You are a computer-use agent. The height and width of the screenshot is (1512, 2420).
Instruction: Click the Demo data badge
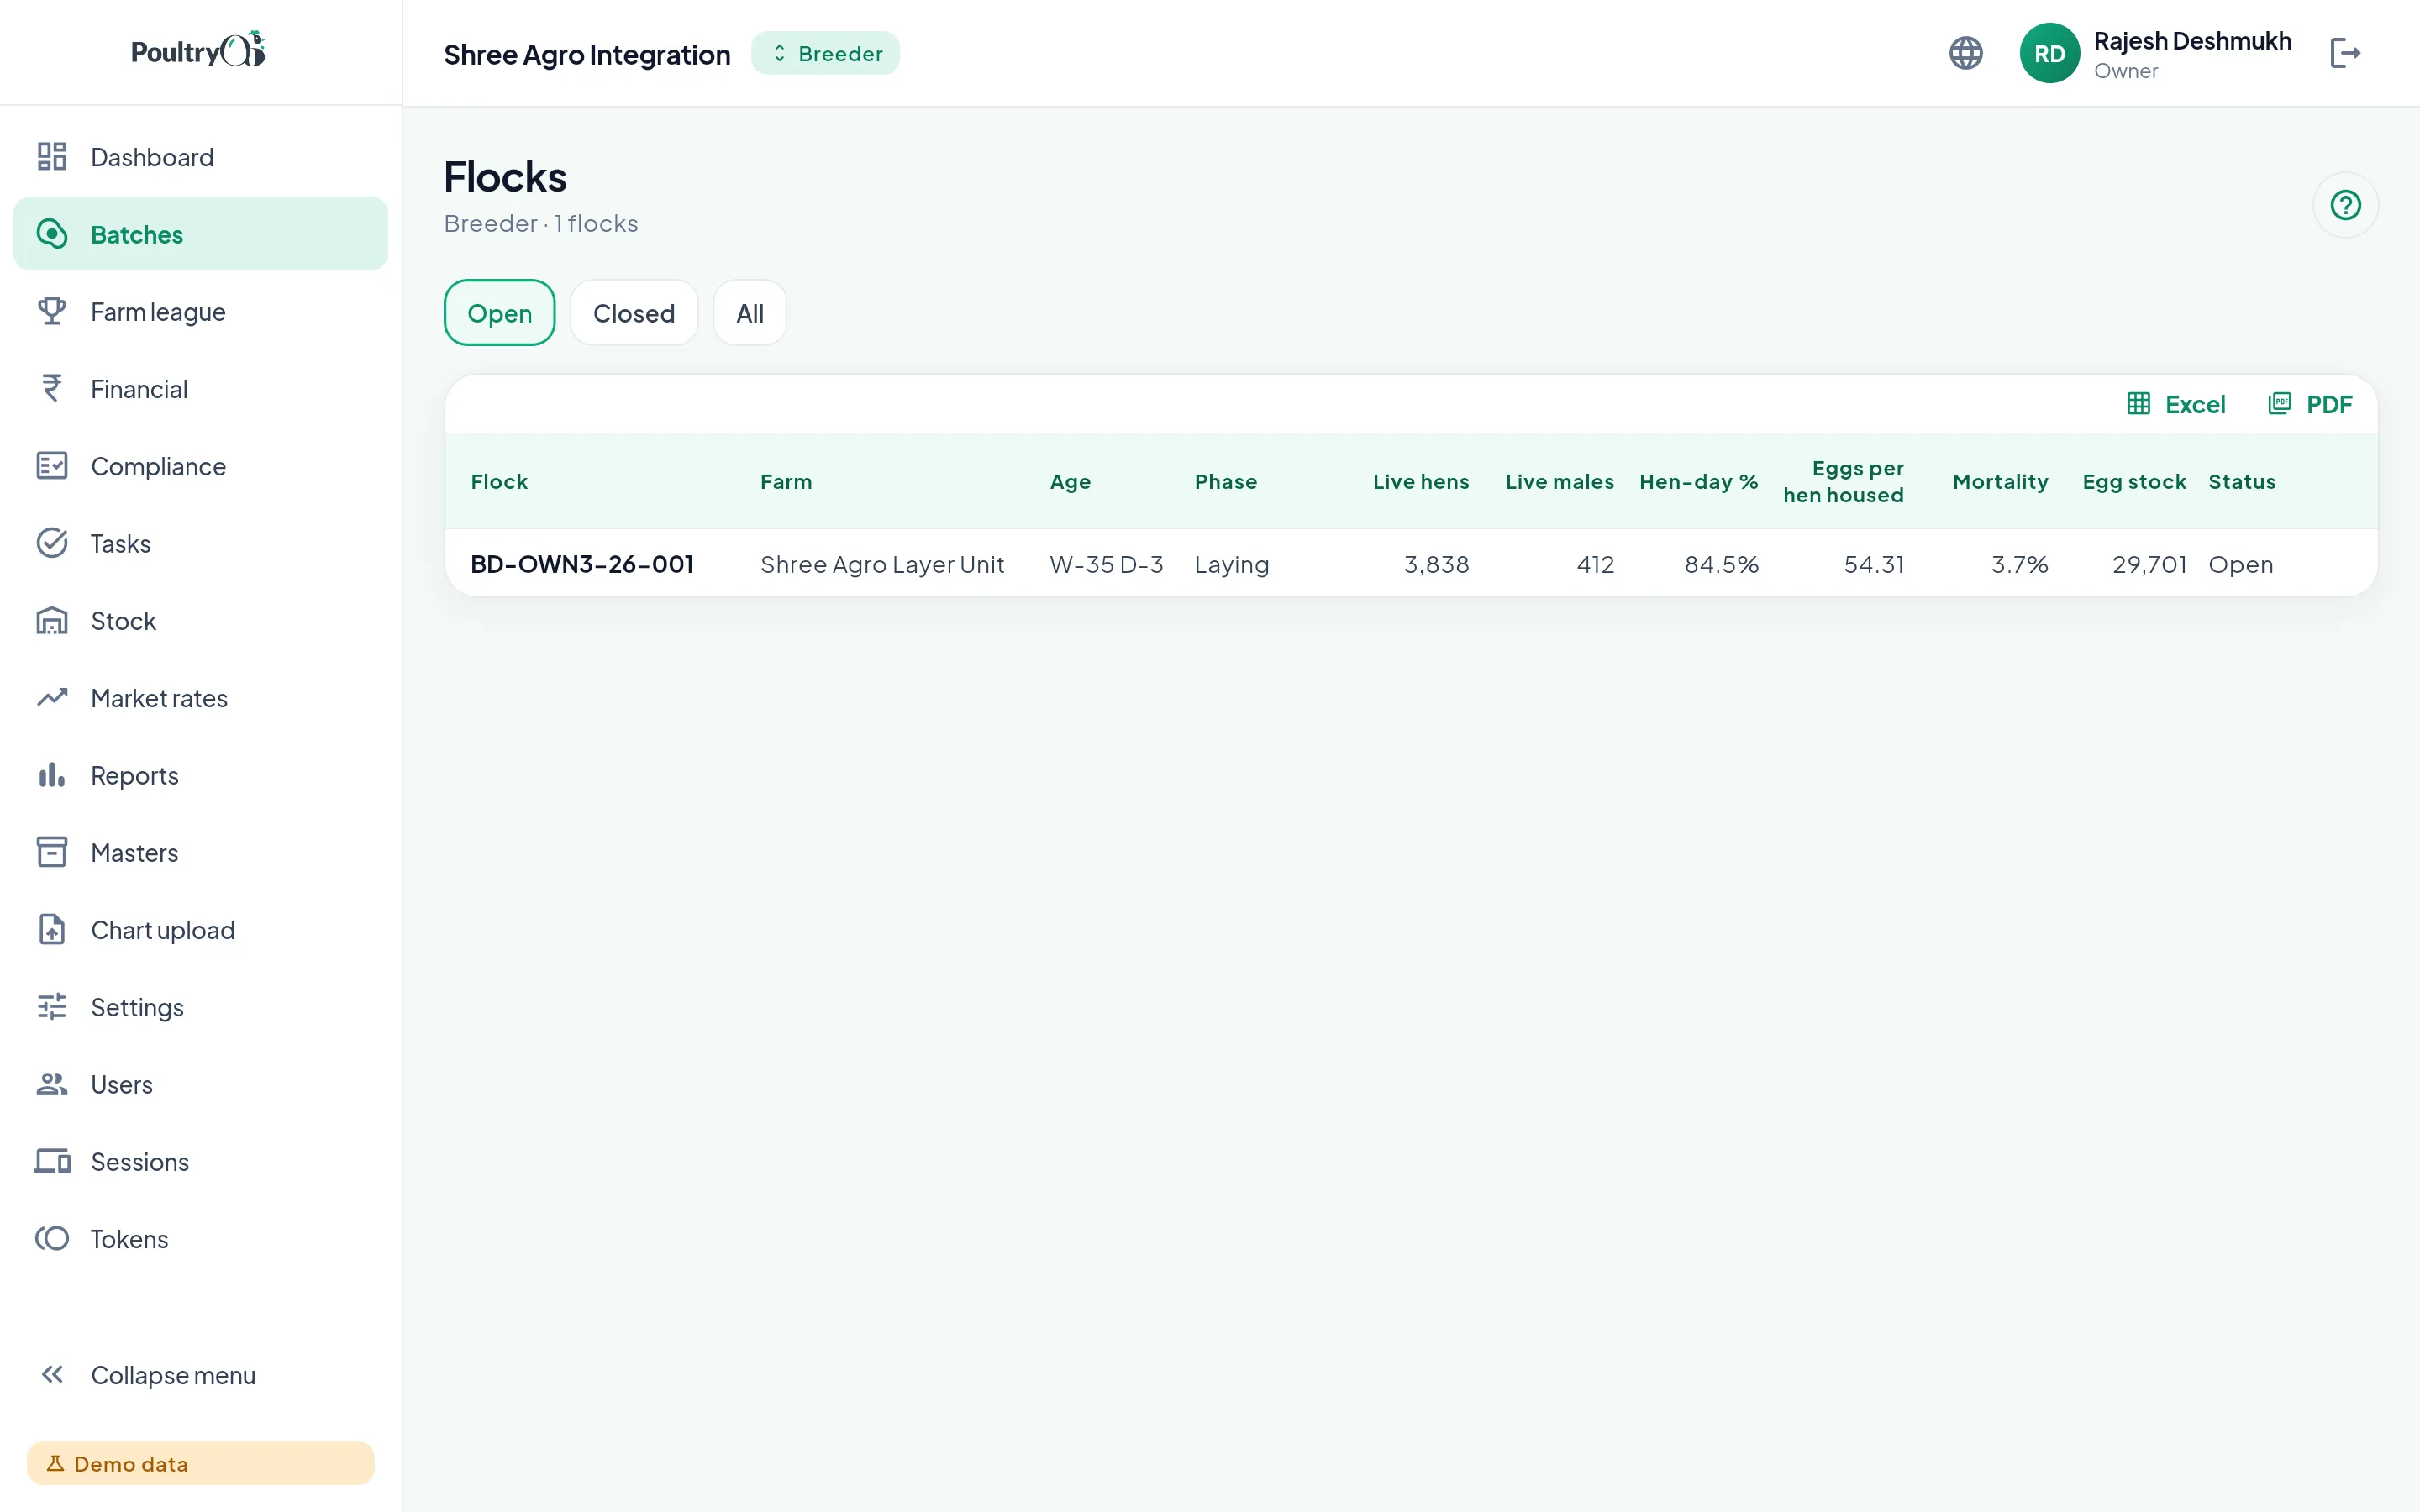pyautogui.click(x=200, y=1463)
